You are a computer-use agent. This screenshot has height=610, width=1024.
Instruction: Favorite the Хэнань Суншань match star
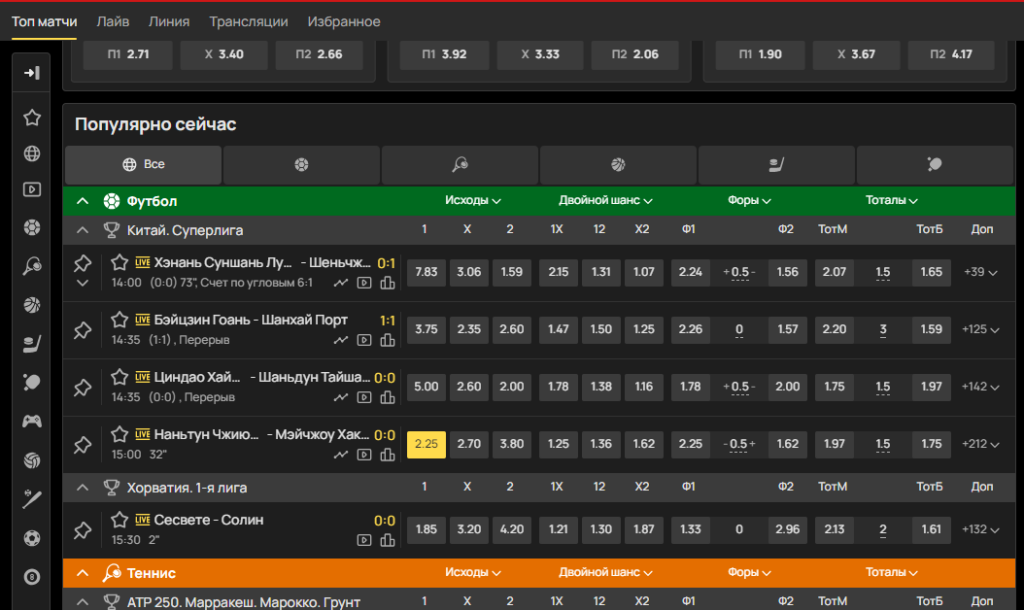[x=120, y=263]
